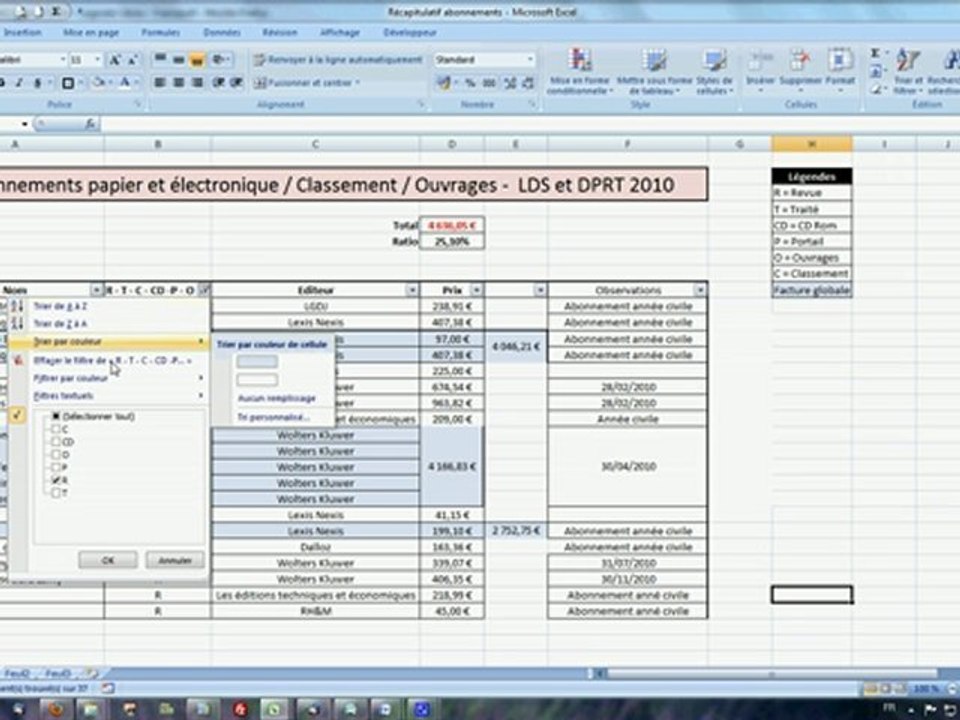Viewport: 960px width, 720px height.
Task: Click the font color A icon
Action: [125, 83]
